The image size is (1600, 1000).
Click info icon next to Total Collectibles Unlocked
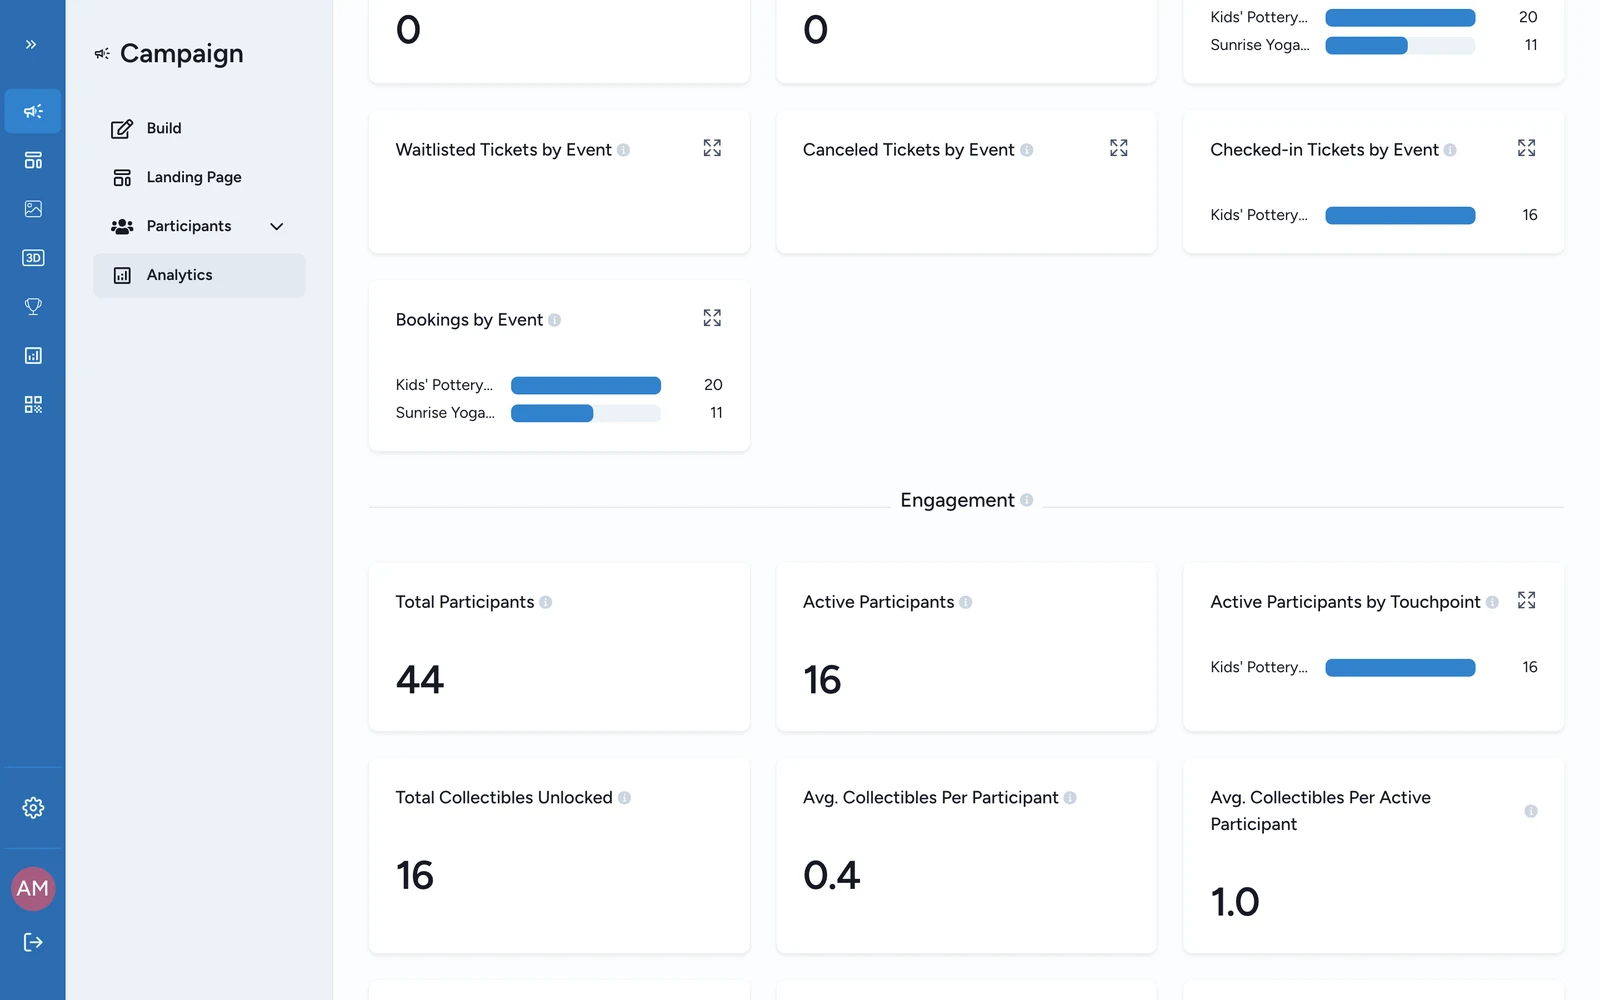624,798
